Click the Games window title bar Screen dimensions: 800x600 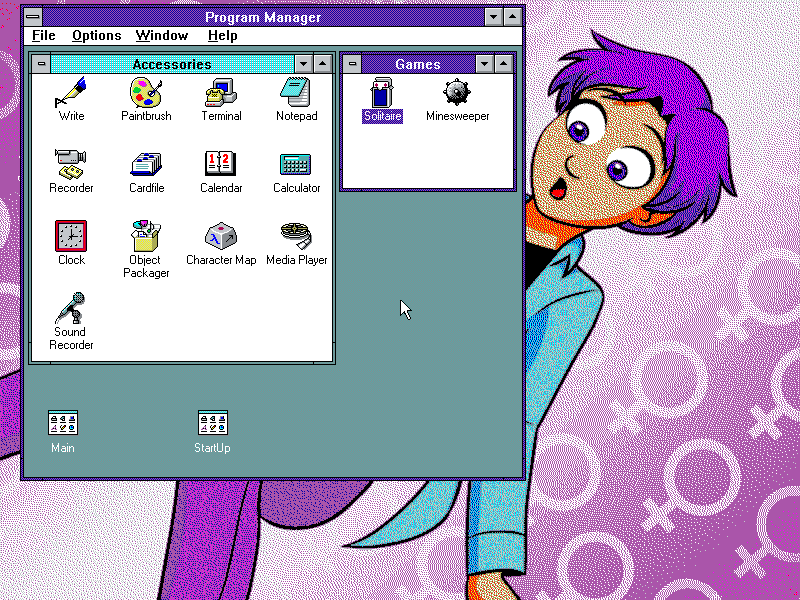click(x=418, y=64)
